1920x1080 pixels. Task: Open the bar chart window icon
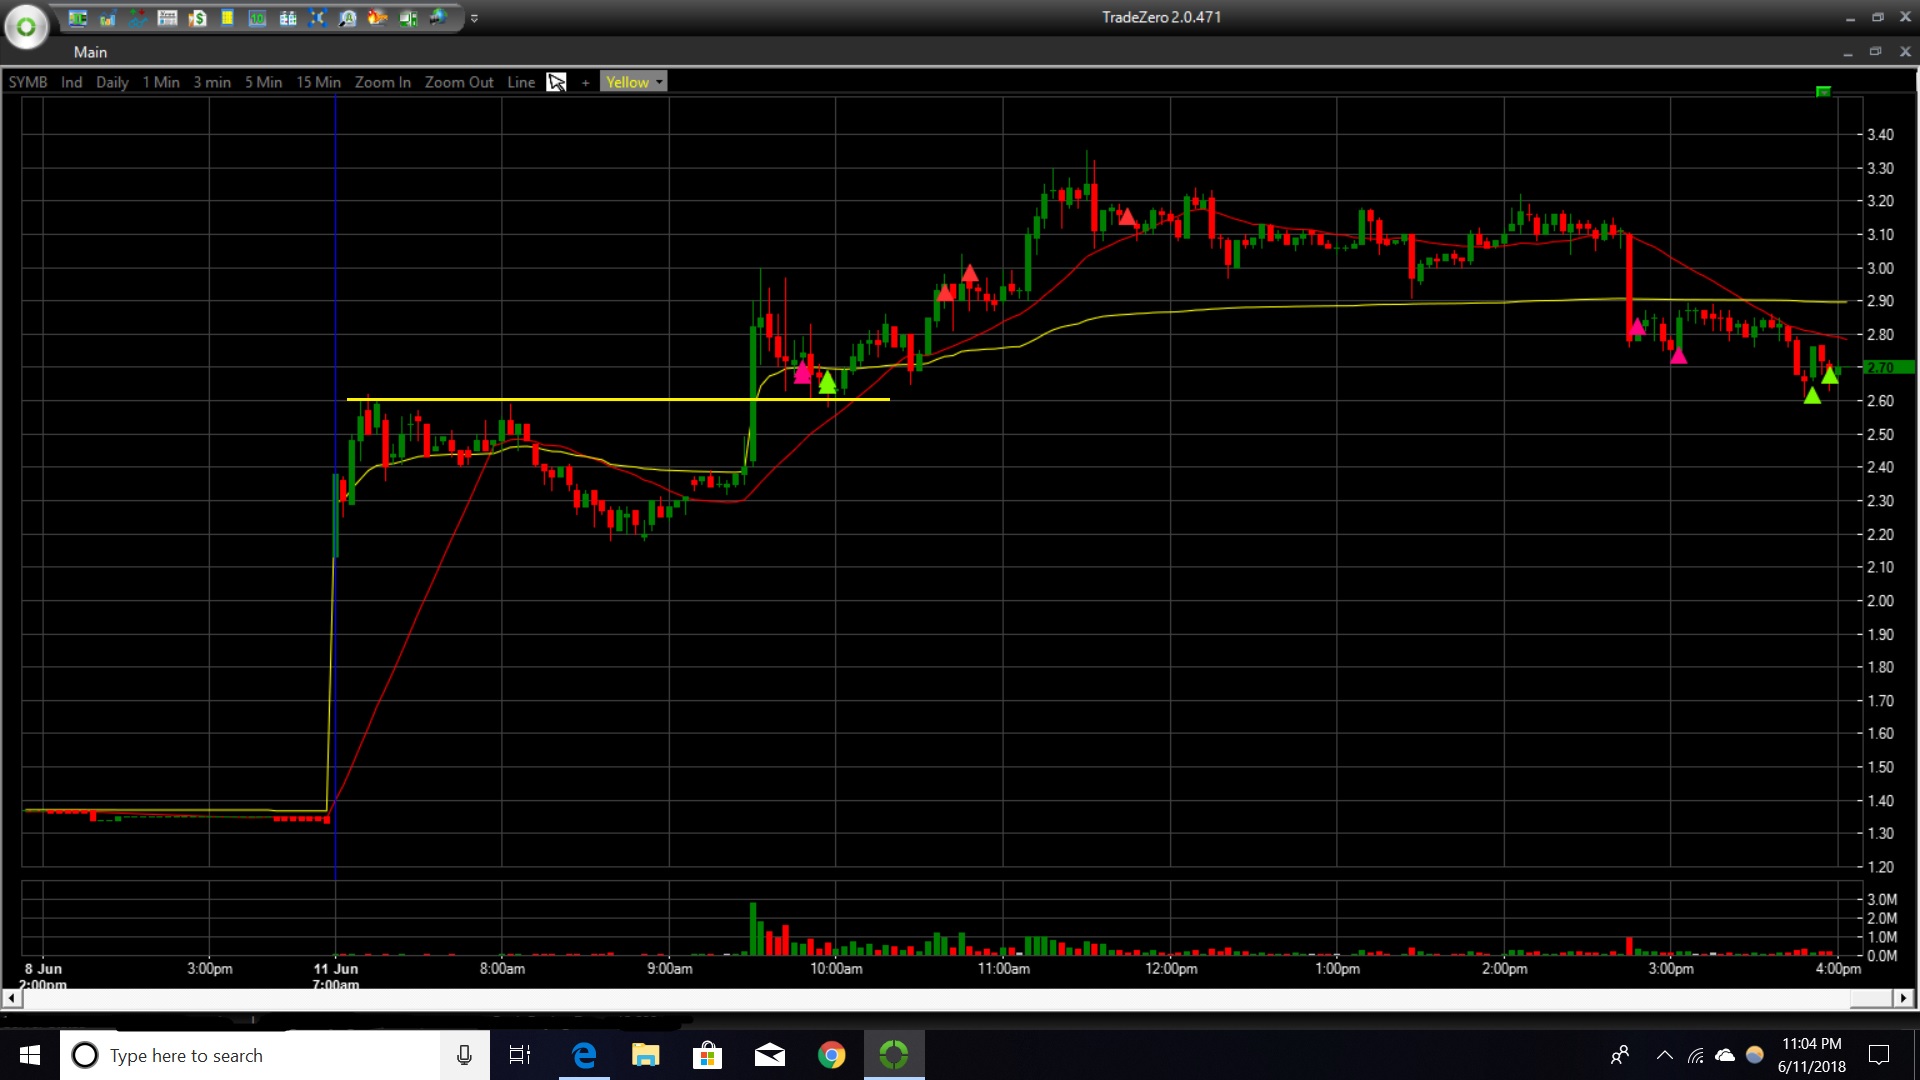click(x=107, y=18)
